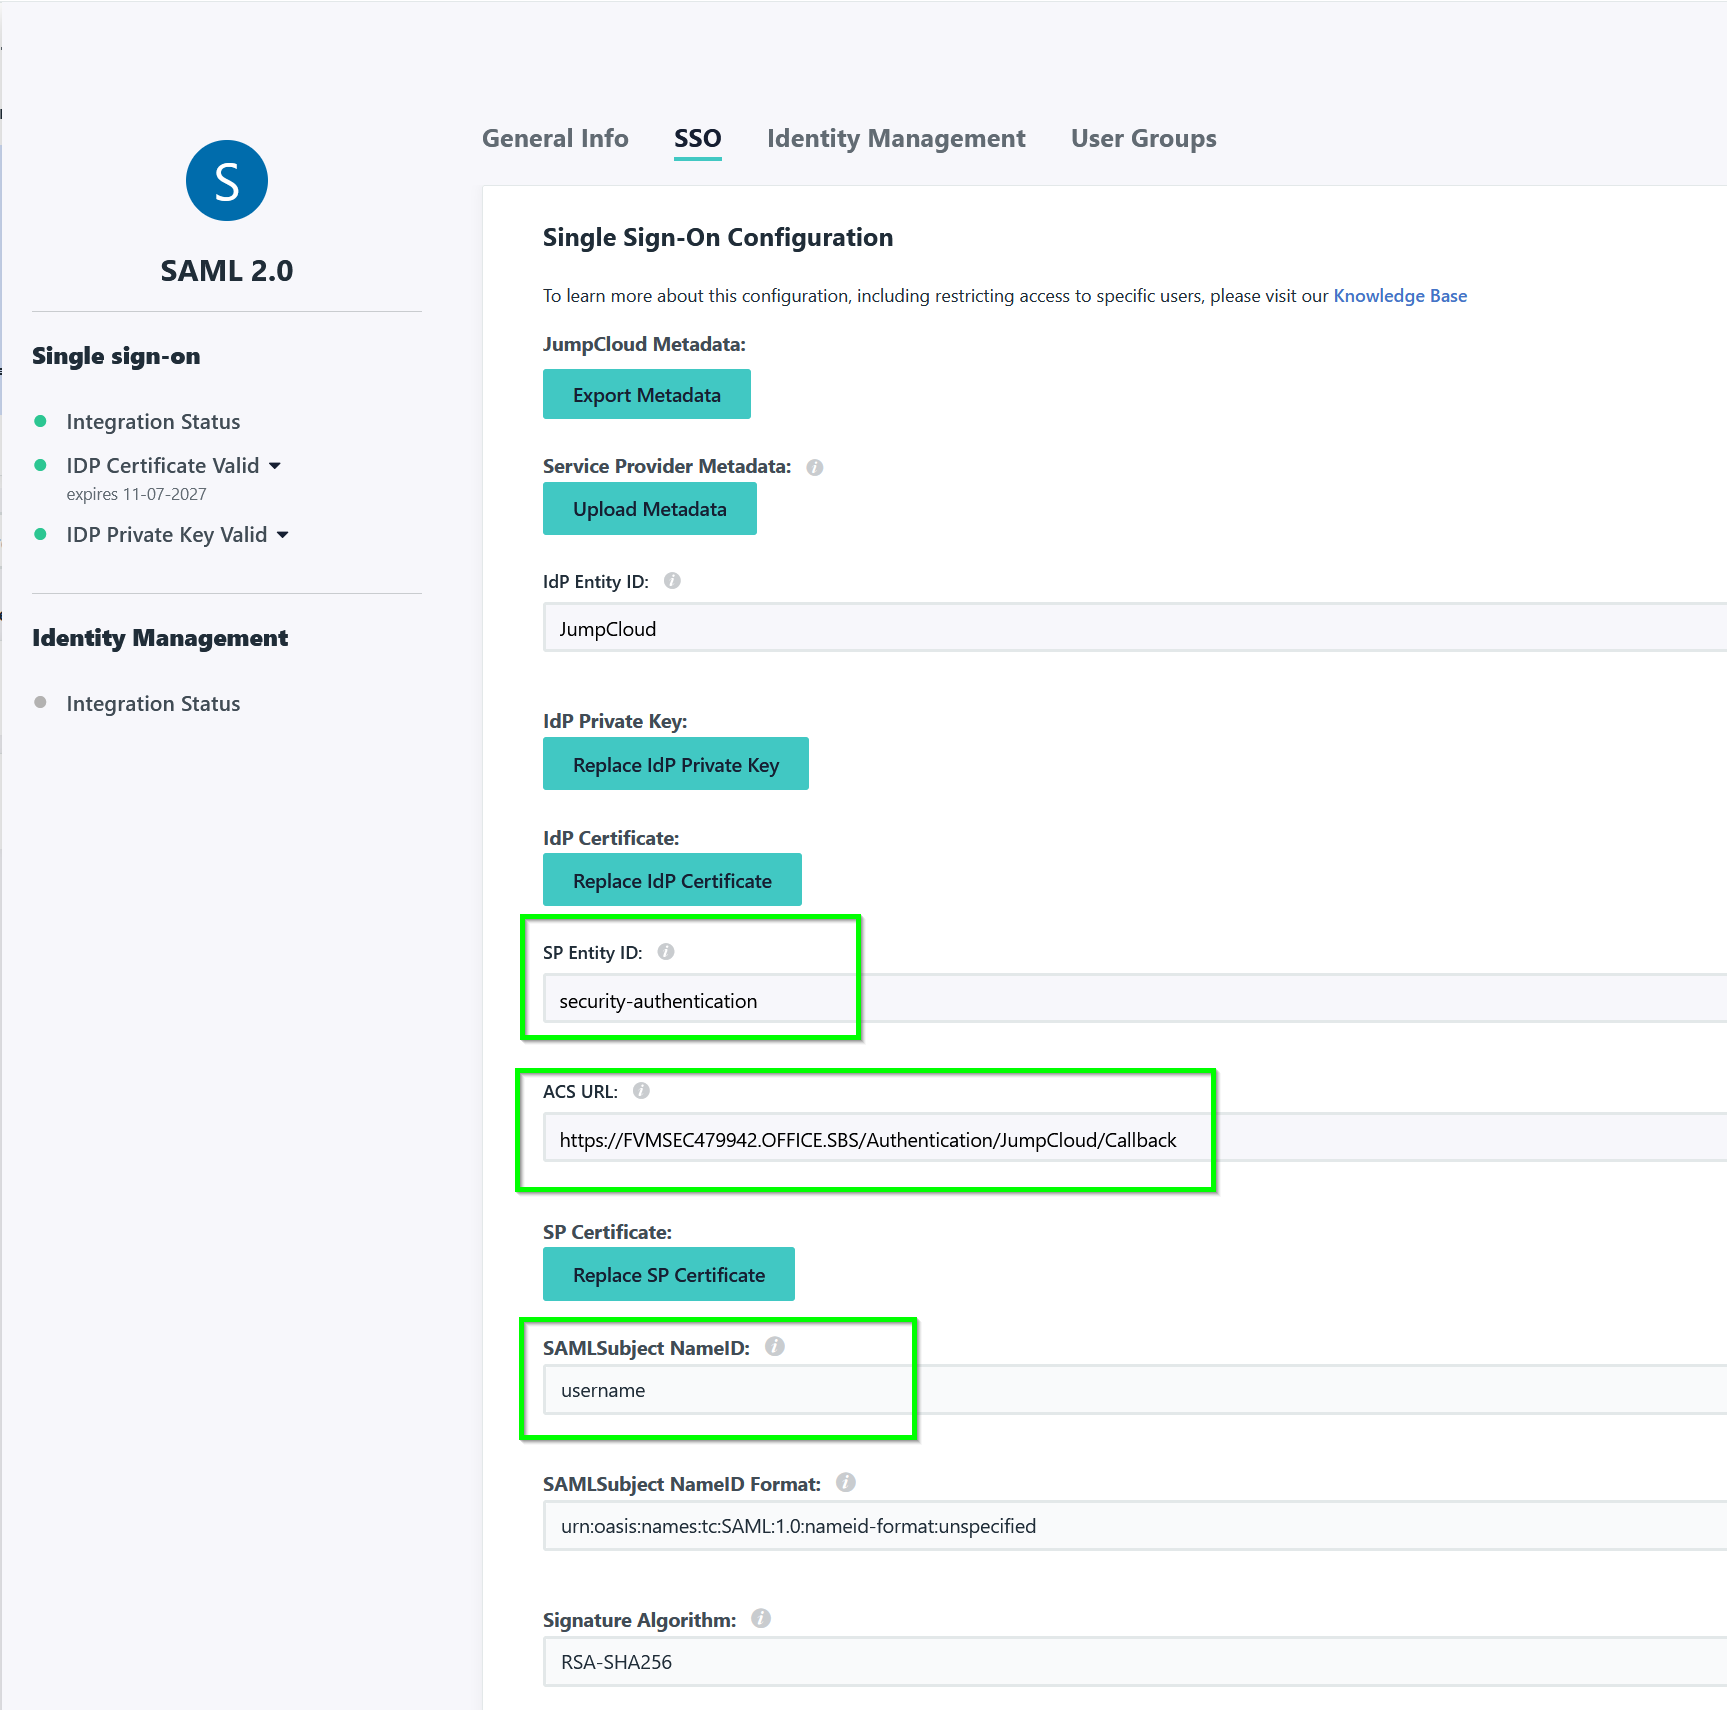Click the 'IdP Private Key:' label
Image resolution: width=1727 pixels, height=1710 pixels.
tap(615, 721)
